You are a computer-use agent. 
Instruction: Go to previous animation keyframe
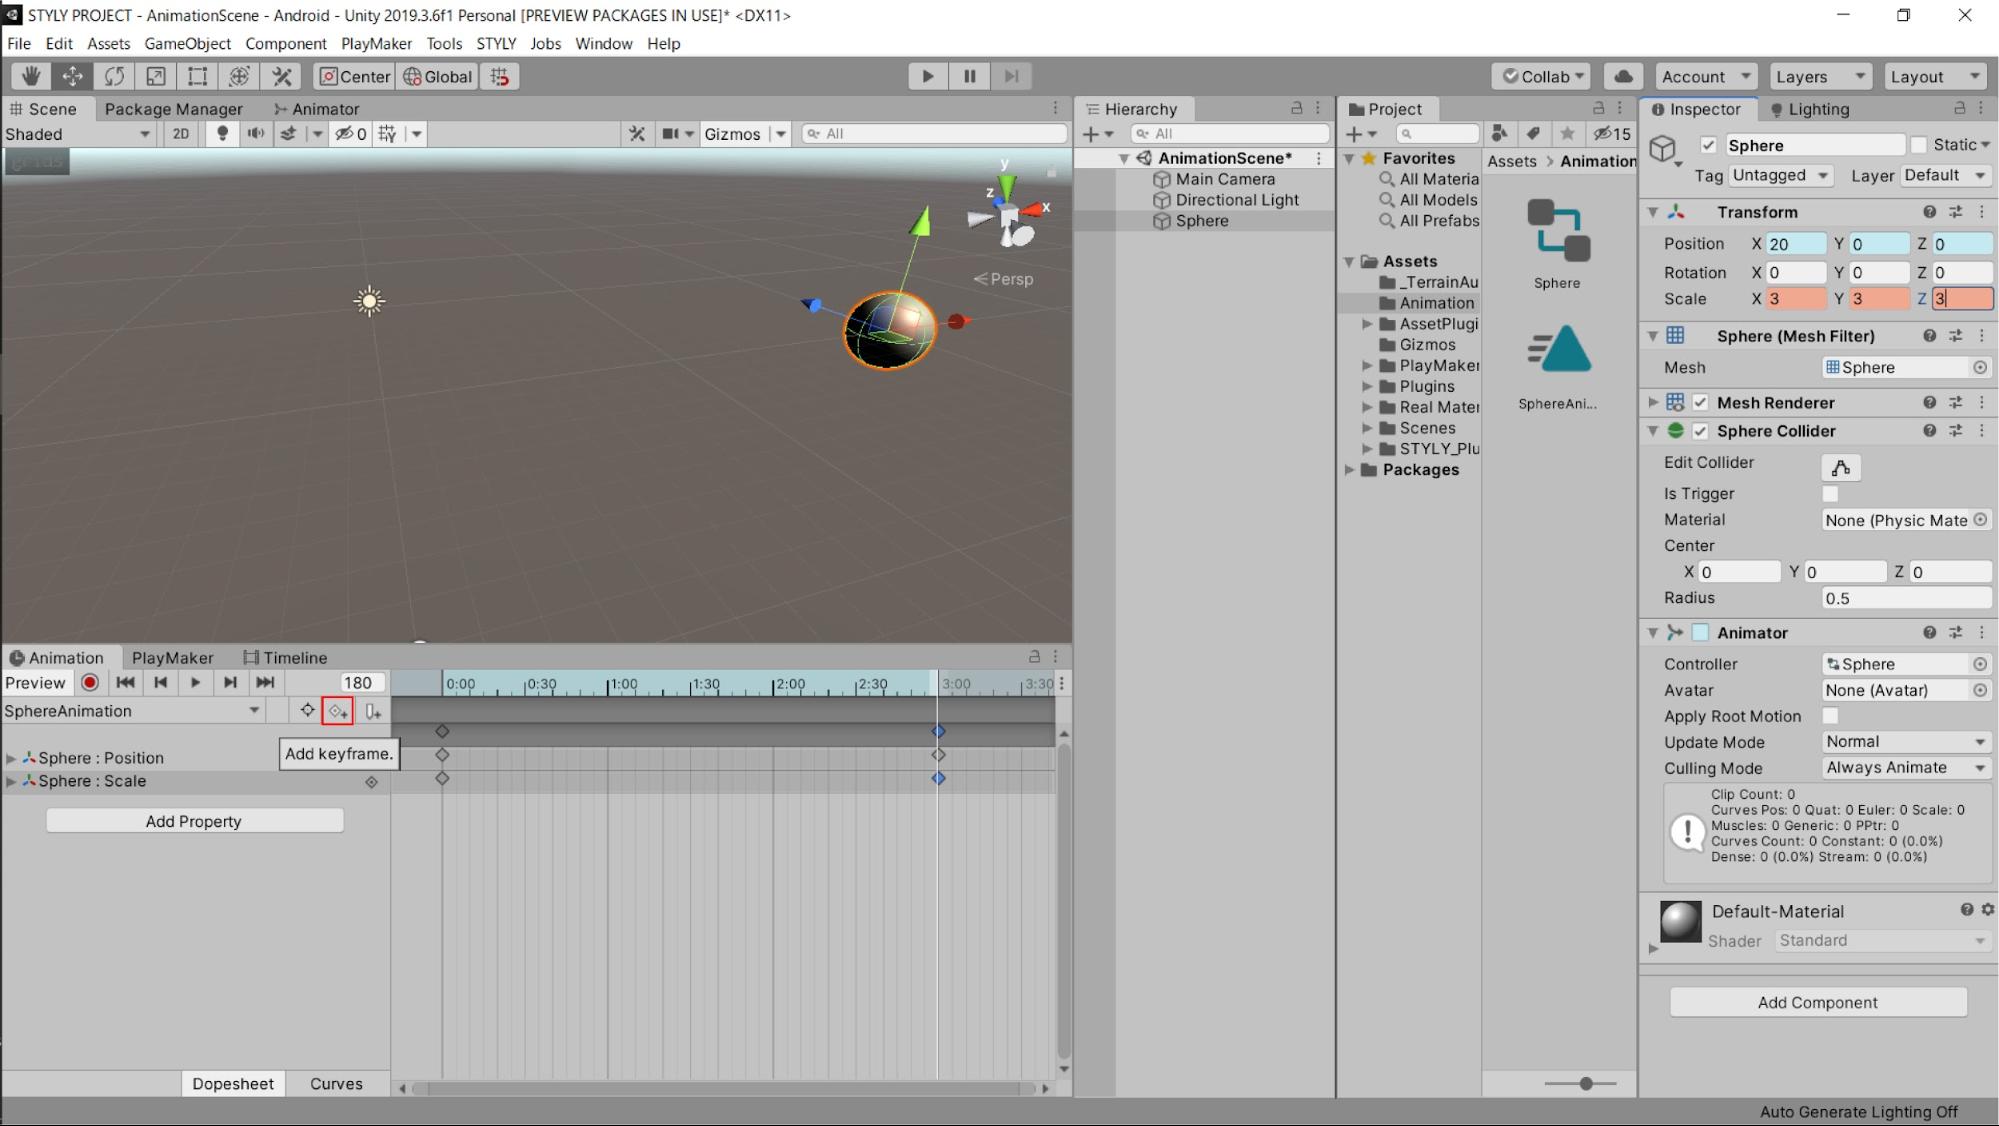coord(160,683)
